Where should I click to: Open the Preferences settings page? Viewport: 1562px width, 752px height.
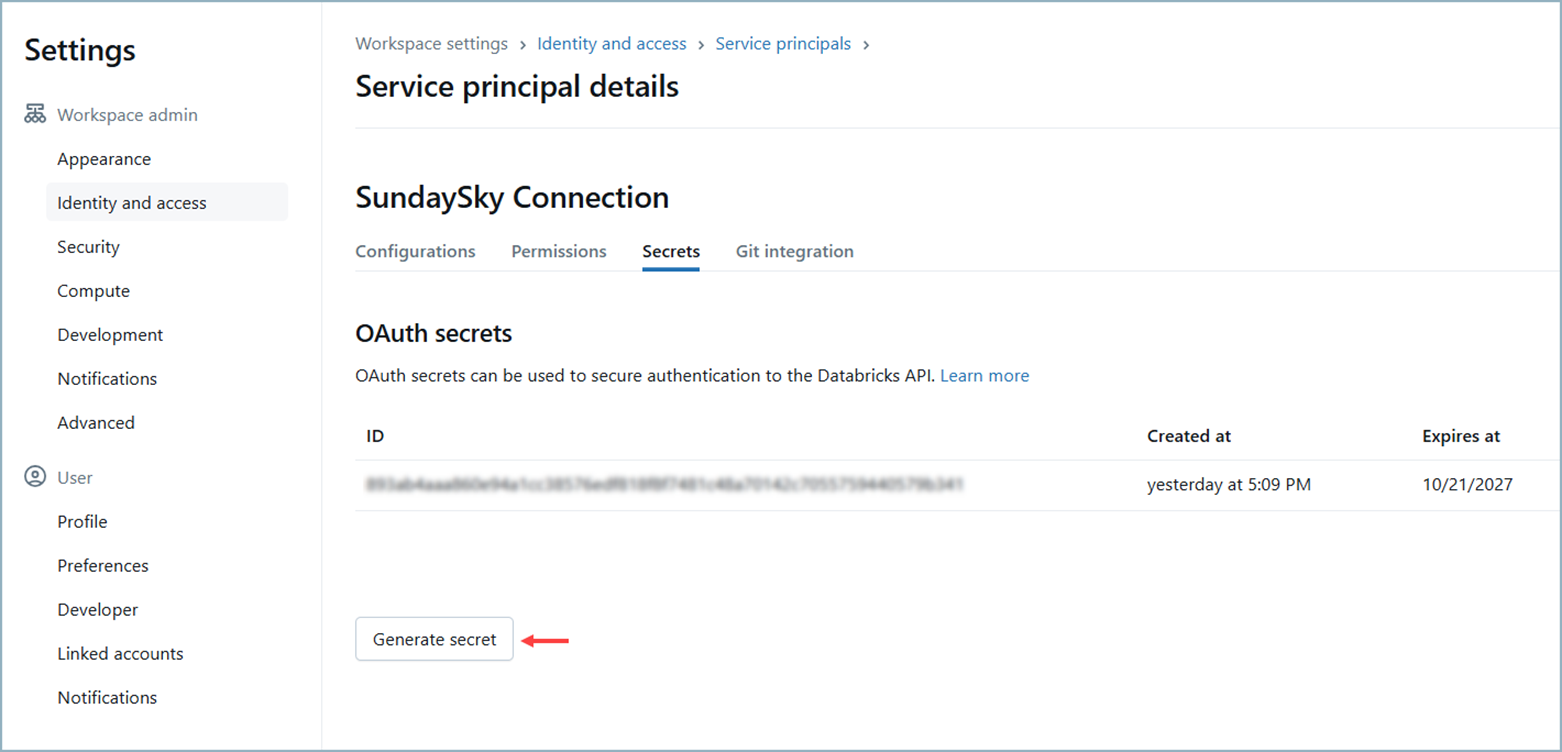click(103, 565)
